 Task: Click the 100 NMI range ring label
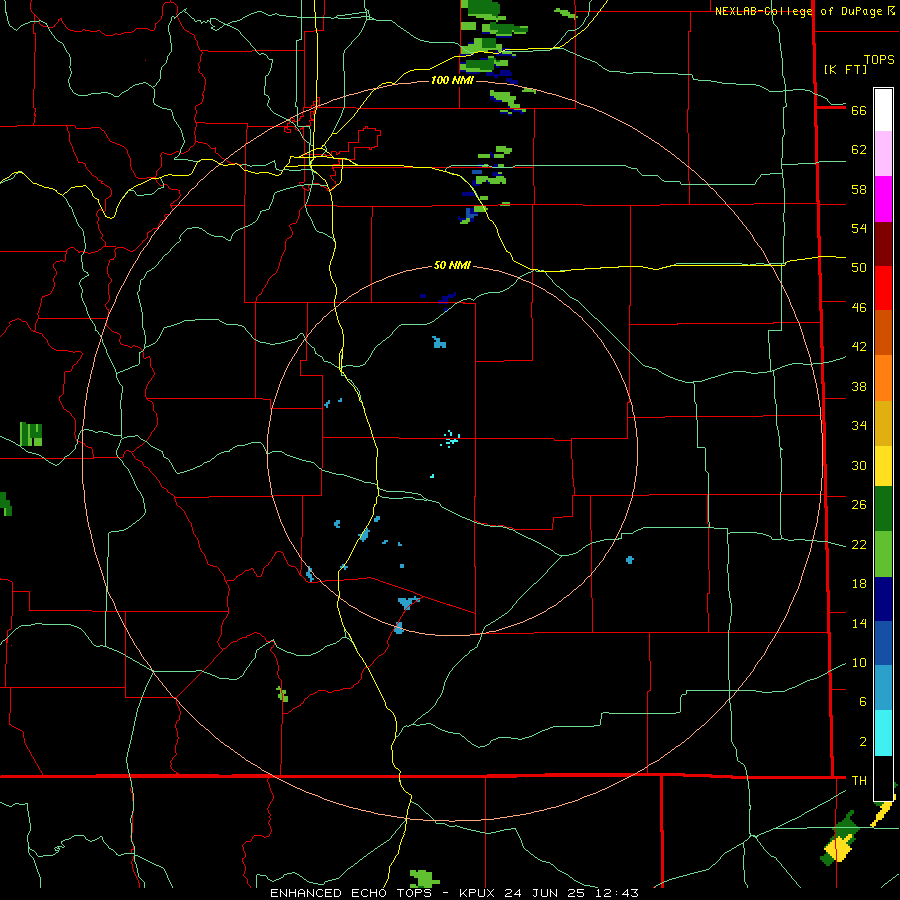[452, 80]
